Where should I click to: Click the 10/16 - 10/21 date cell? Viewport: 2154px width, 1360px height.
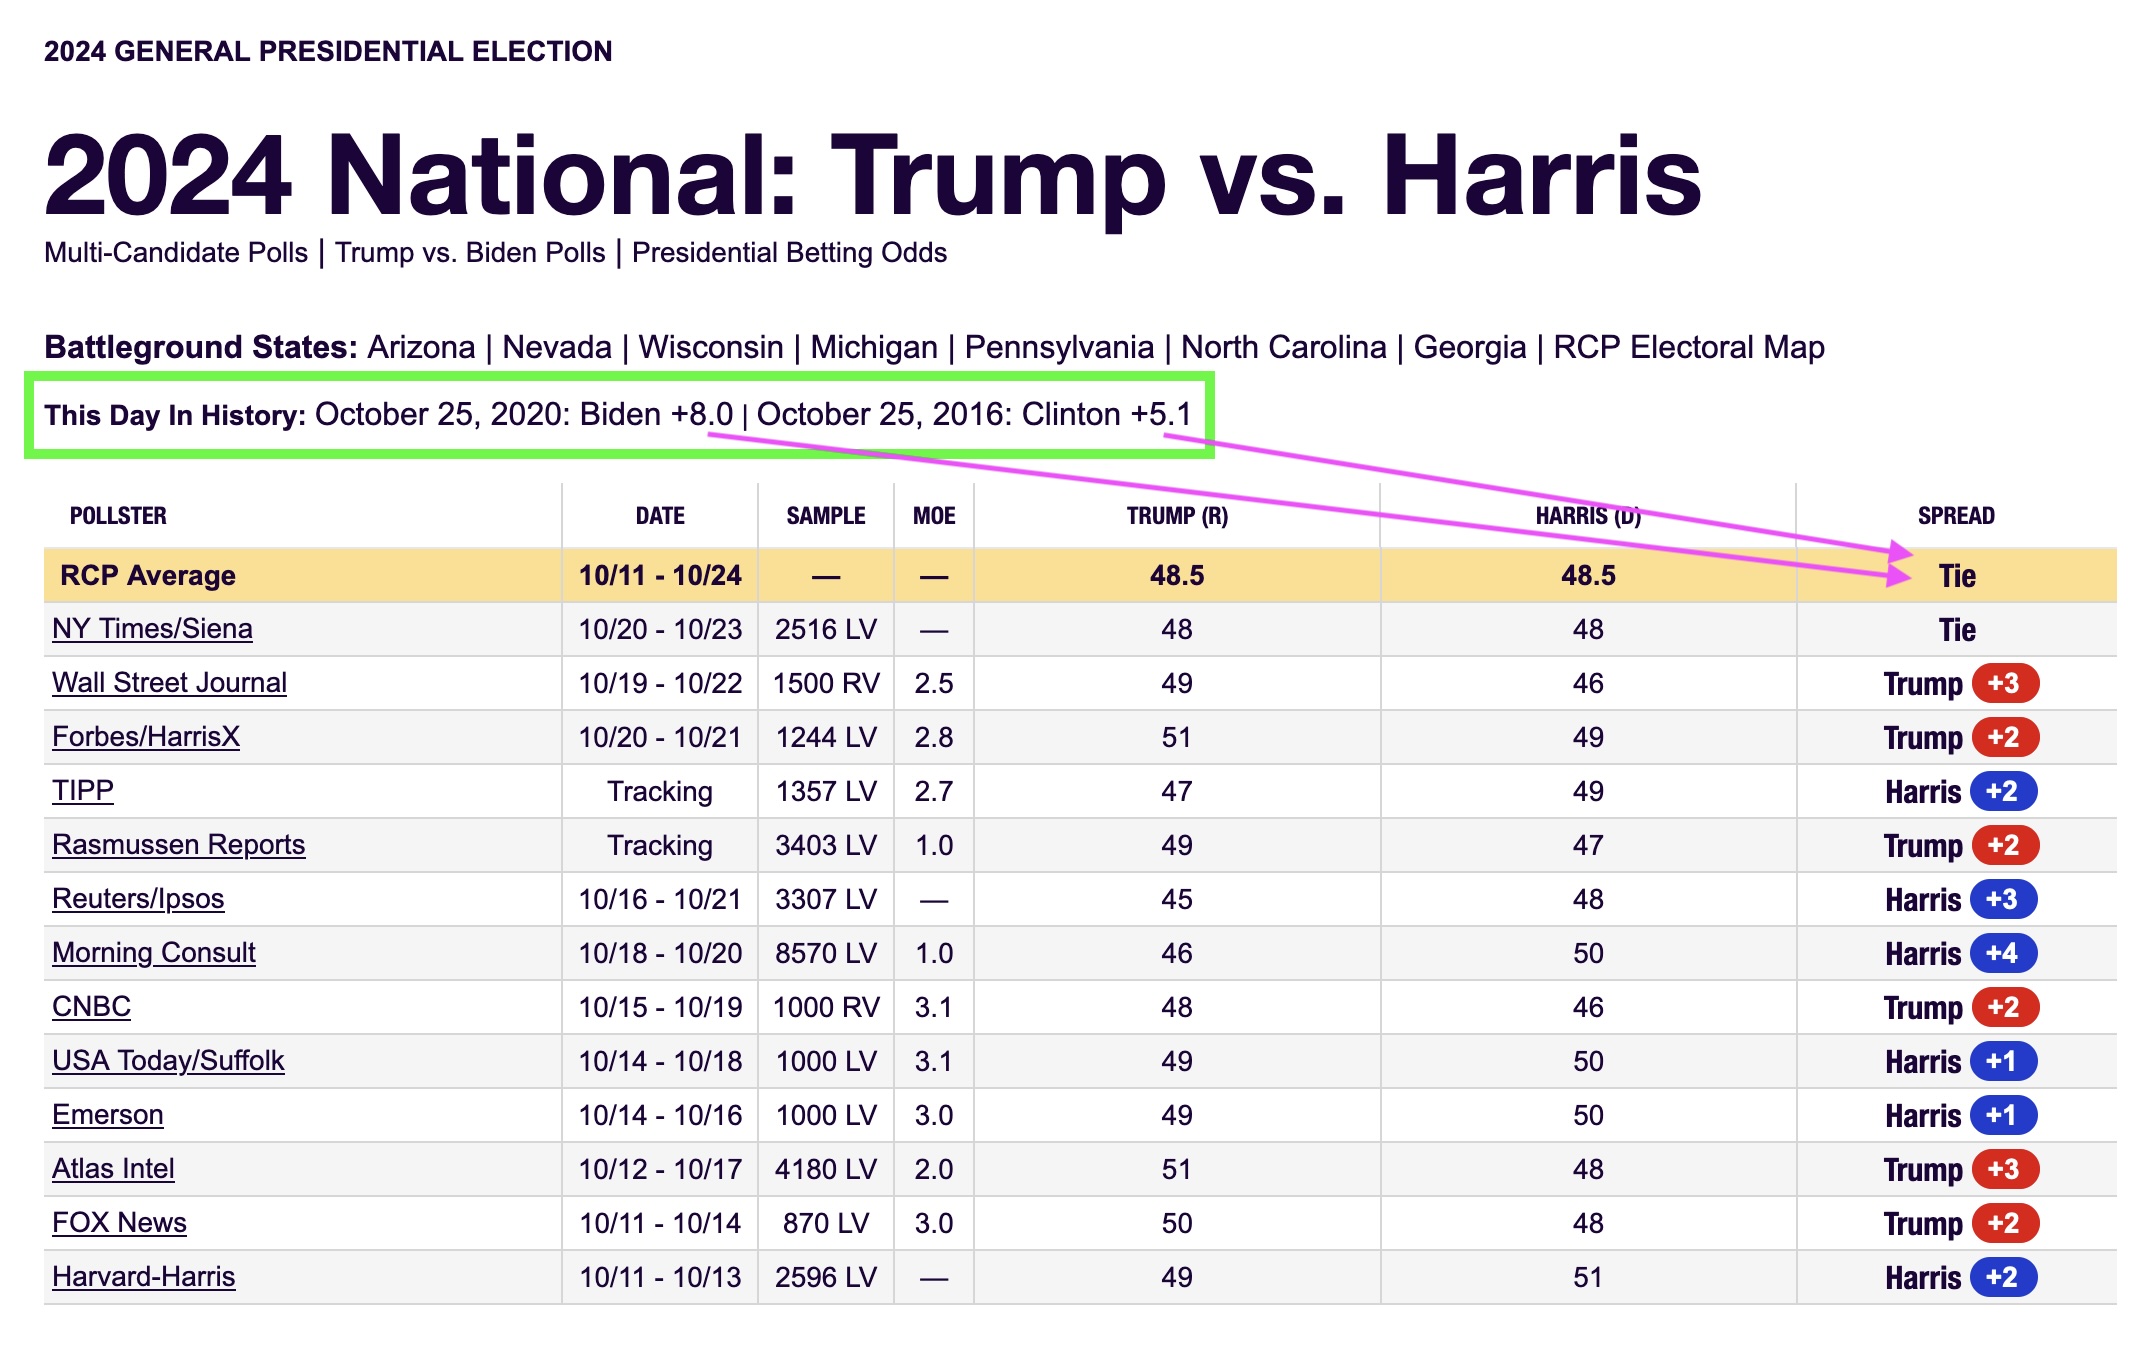[x=660, y=899]
